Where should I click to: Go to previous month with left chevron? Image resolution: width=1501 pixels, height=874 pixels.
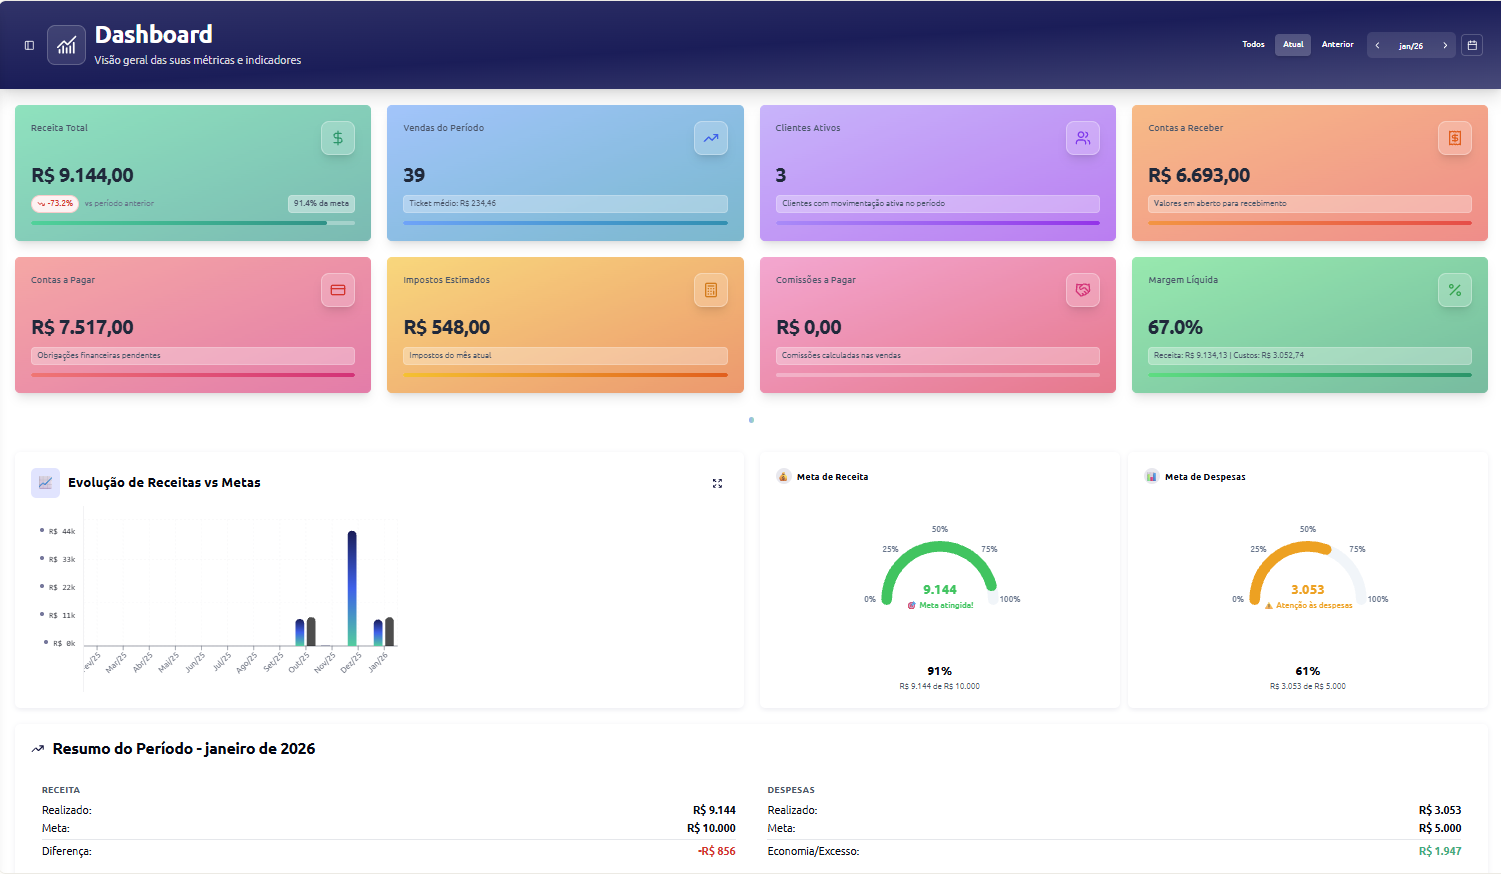pyautogui.click(x=1377, y=45)
